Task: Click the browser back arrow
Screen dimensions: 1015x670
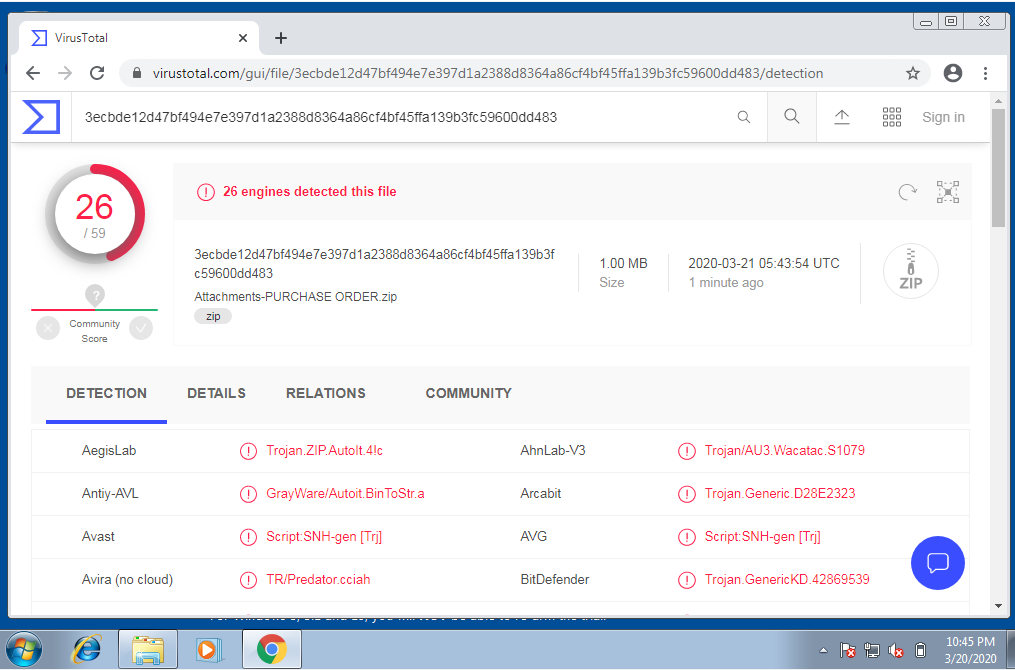Action: point(33,73)
